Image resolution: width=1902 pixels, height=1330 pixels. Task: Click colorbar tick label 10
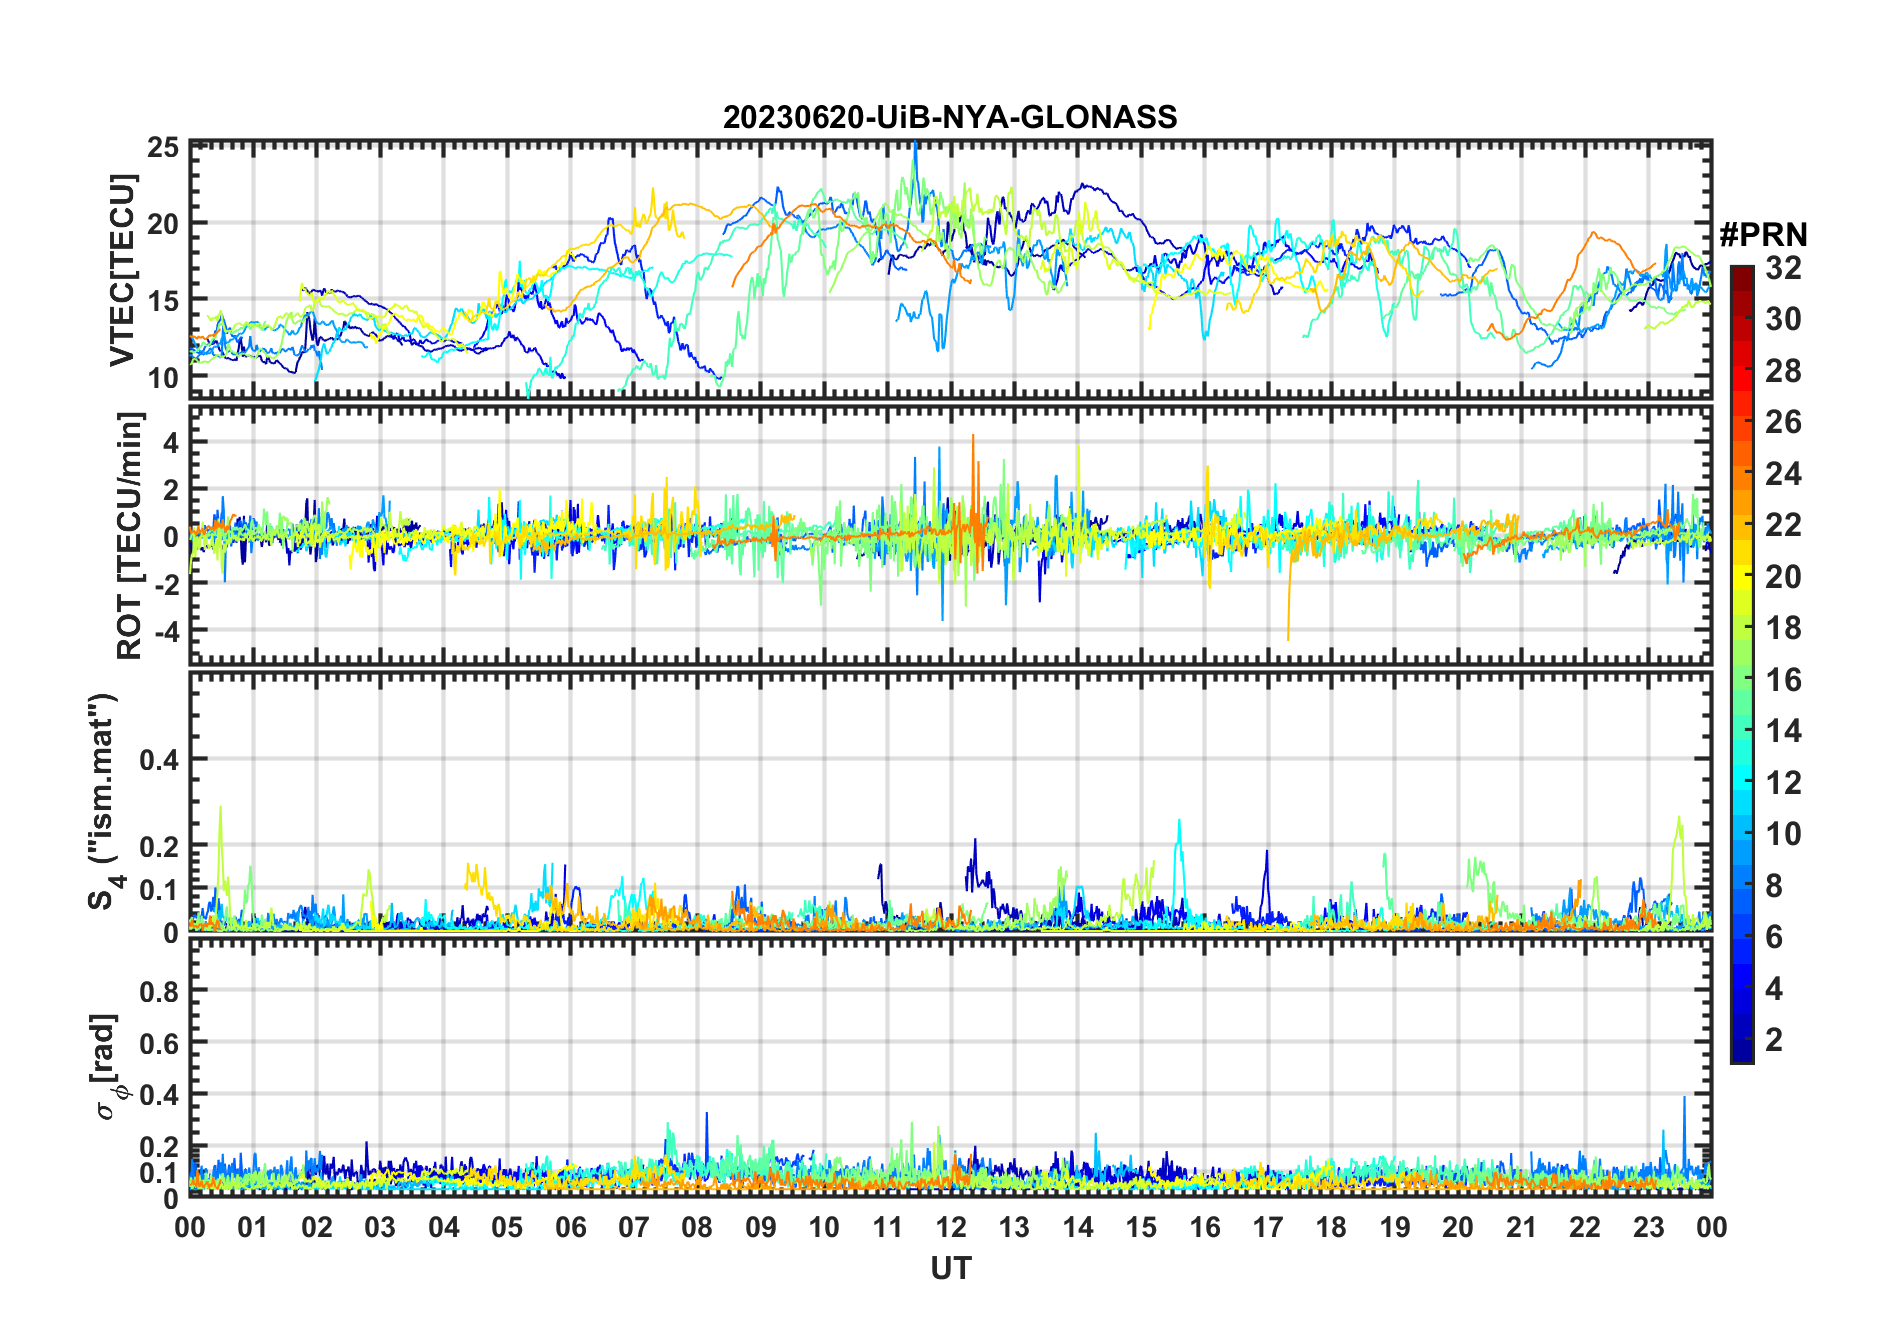pos(1783,834)
